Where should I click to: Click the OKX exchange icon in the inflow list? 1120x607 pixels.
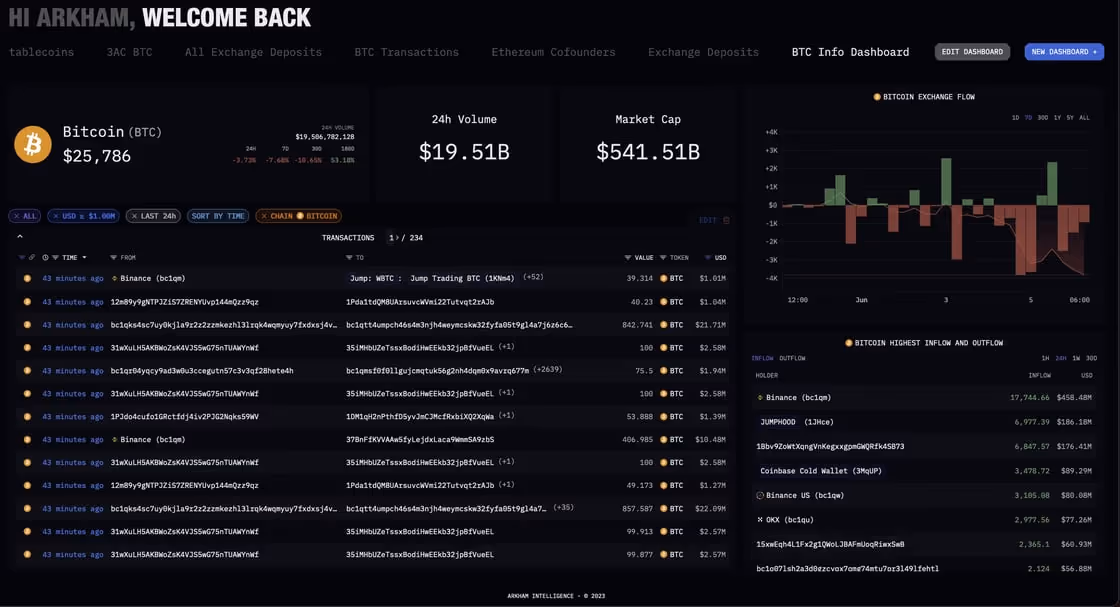tap(760, 519)
